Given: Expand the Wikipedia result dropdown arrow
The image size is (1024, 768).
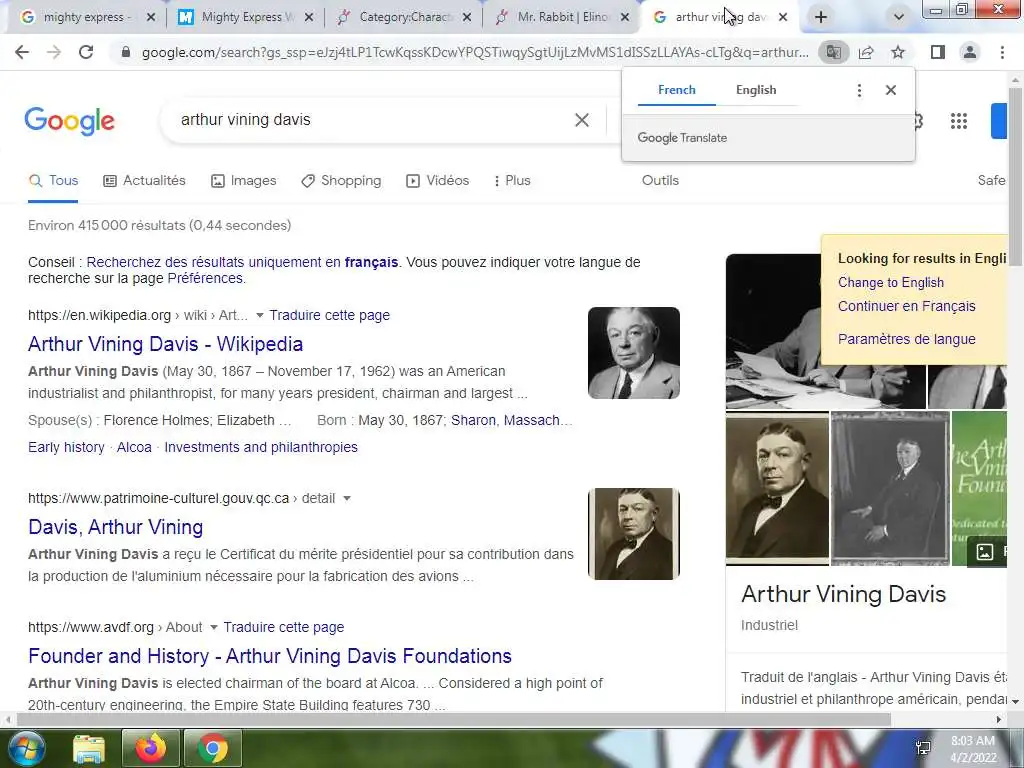Looking at the screenshot, I should (x=259, y=315).
